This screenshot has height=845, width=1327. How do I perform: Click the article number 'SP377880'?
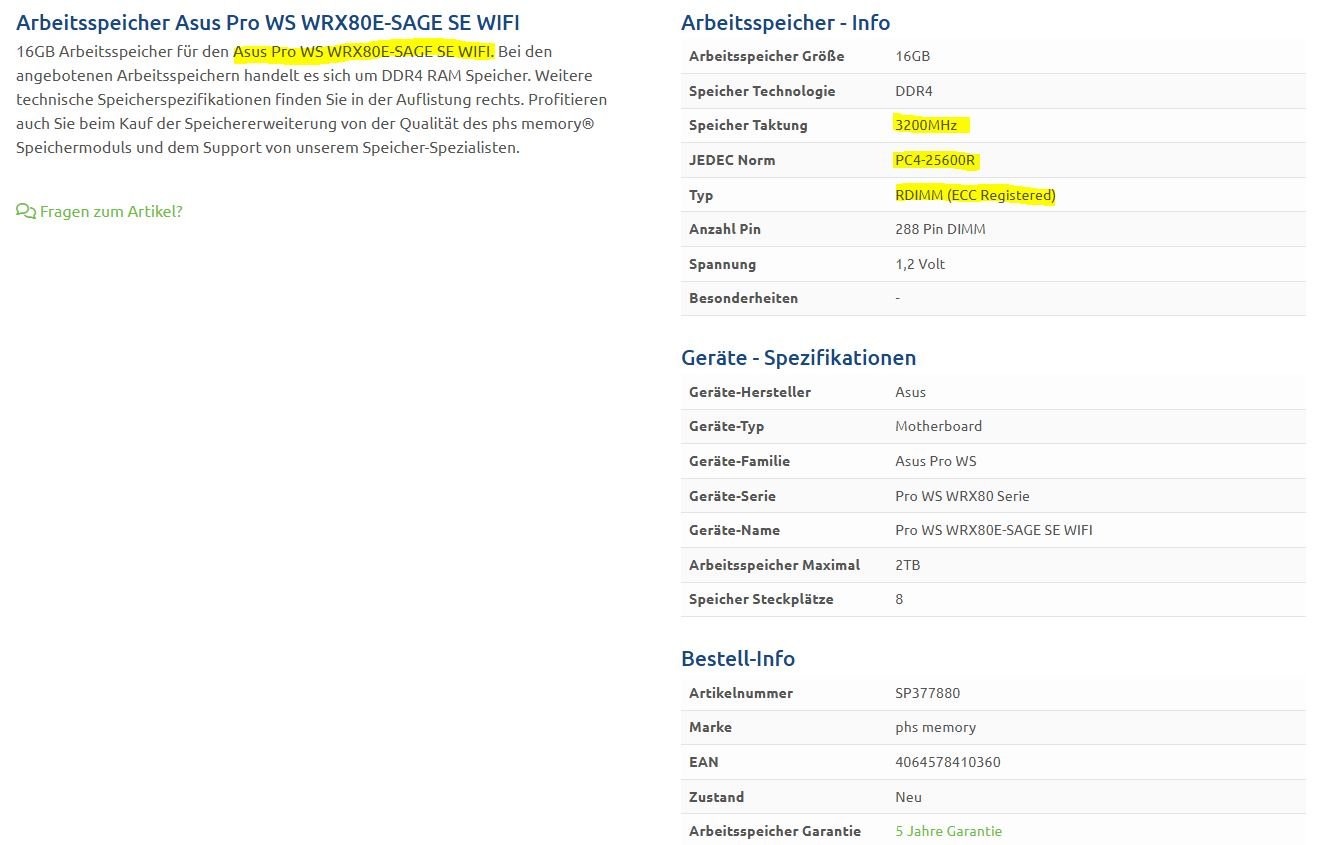pos(927,693)
